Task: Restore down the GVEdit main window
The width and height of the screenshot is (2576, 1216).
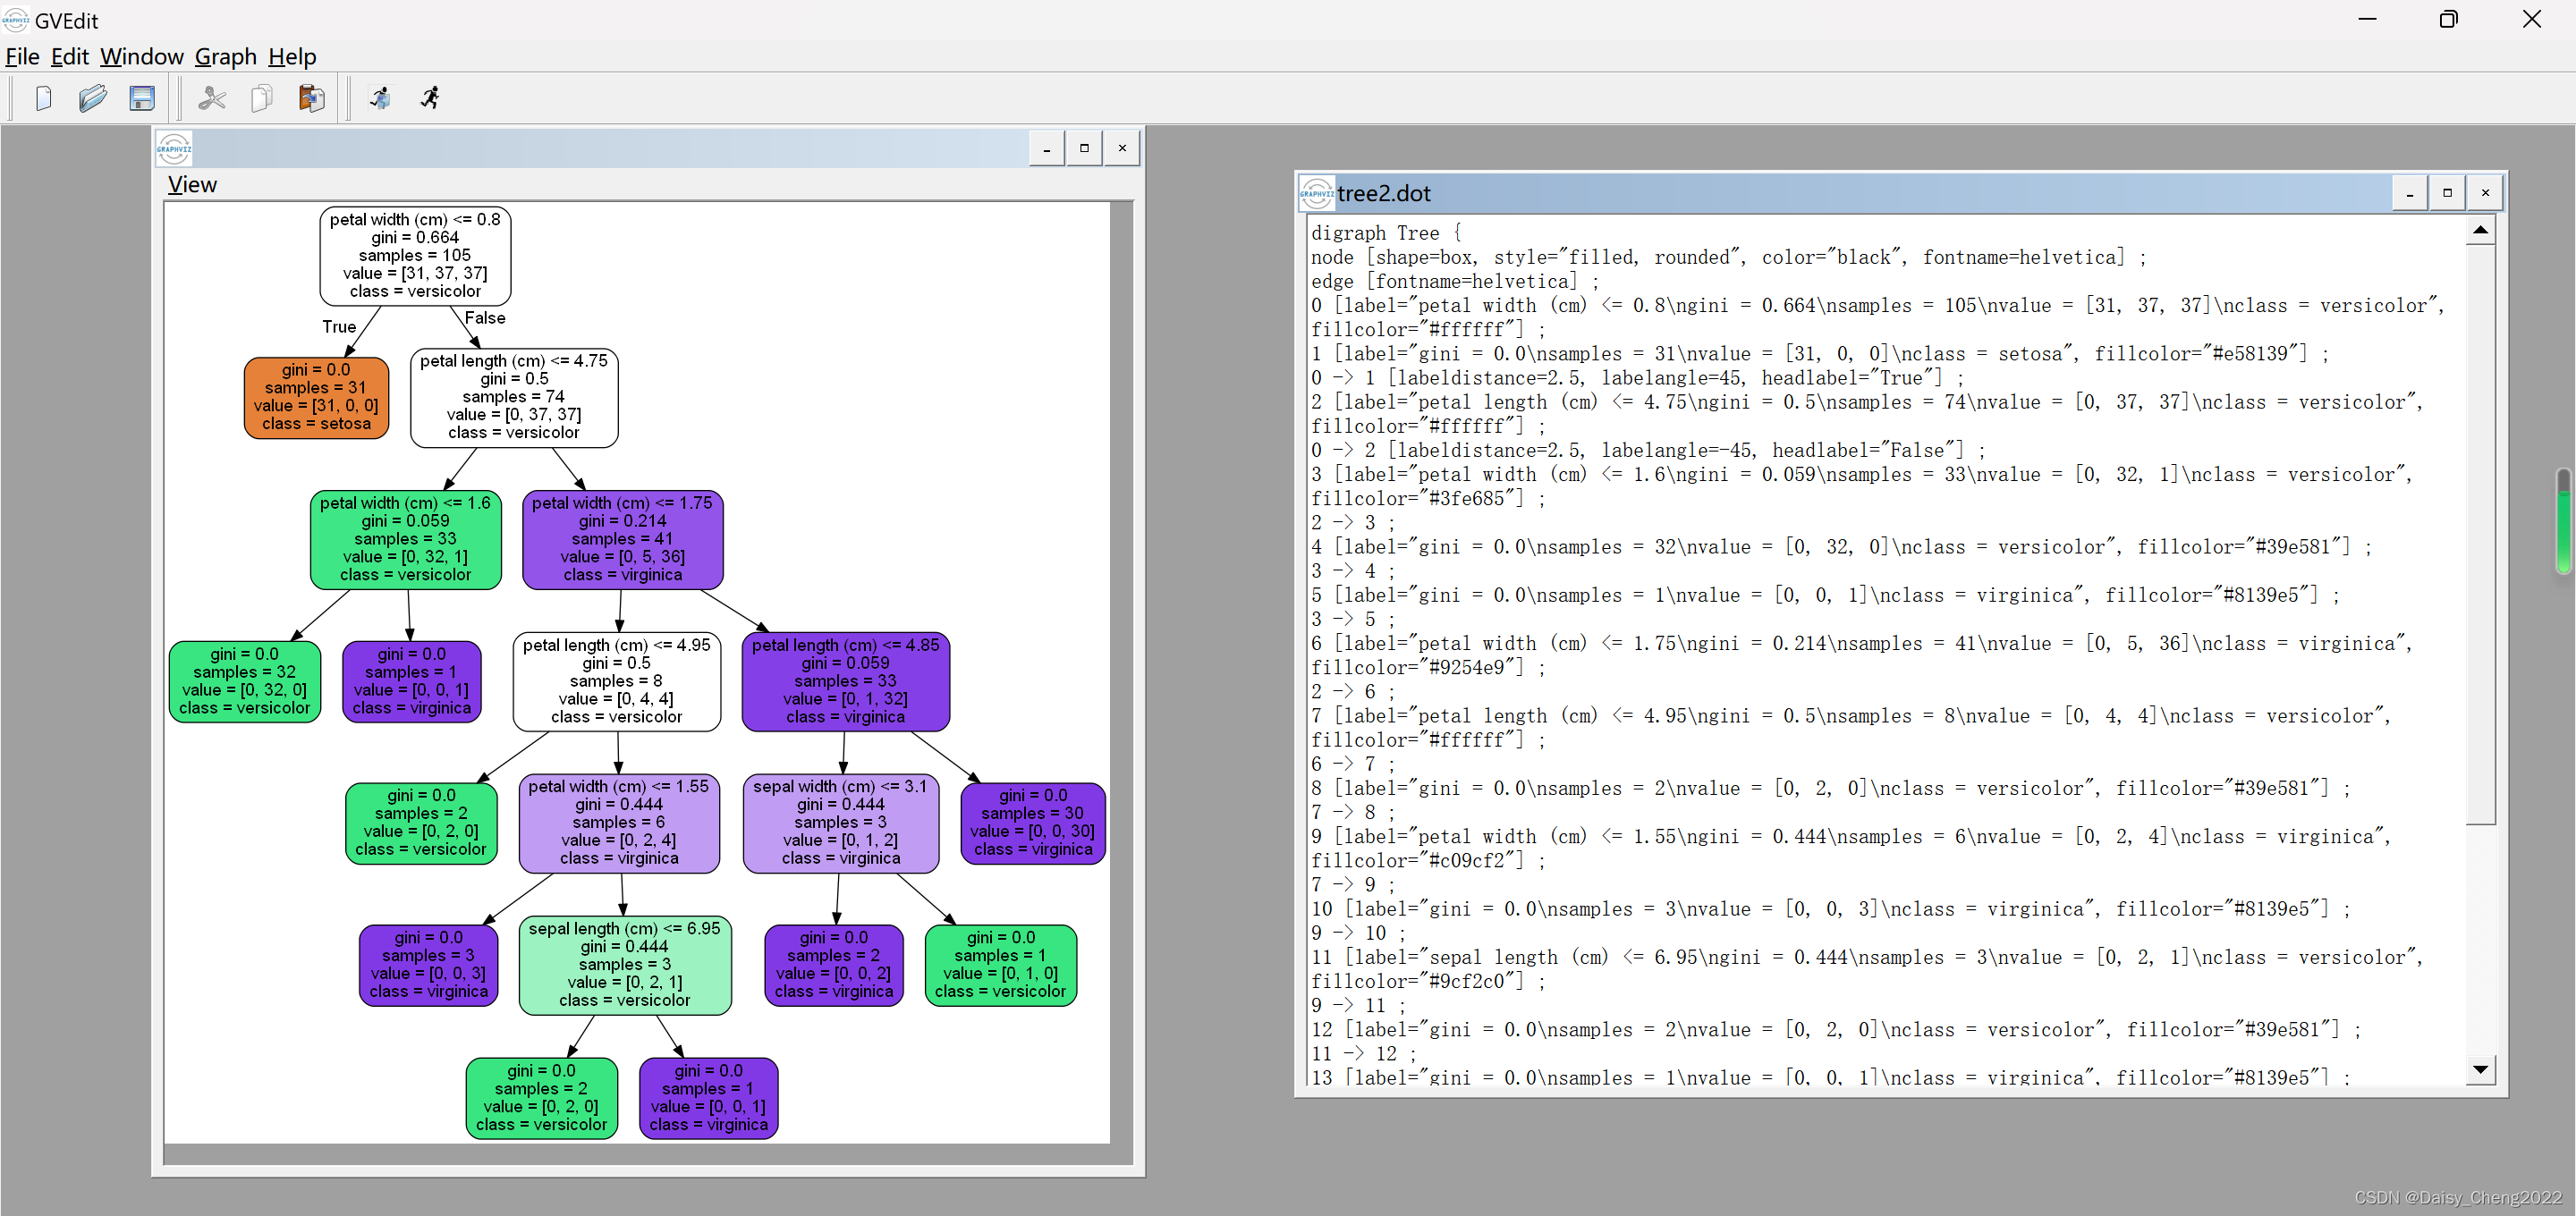Action: (2449, 19)
